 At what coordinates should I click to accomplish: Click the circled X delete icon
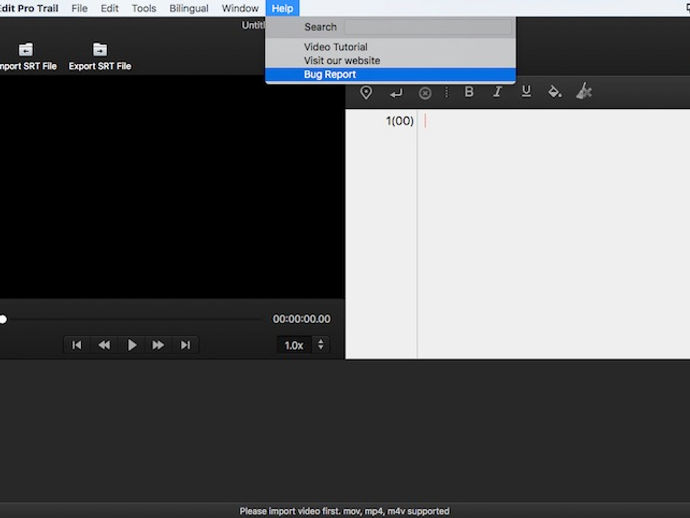[425, 93]
